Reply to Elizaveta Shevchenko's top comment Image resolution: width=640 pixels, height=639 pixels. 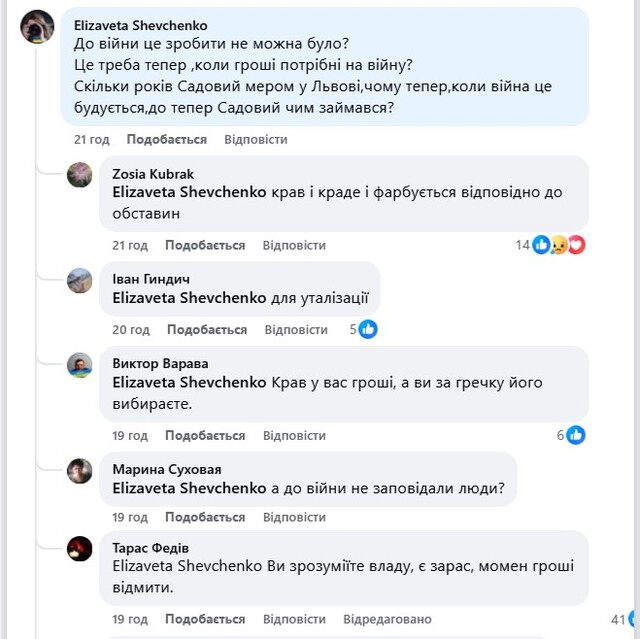256,139
